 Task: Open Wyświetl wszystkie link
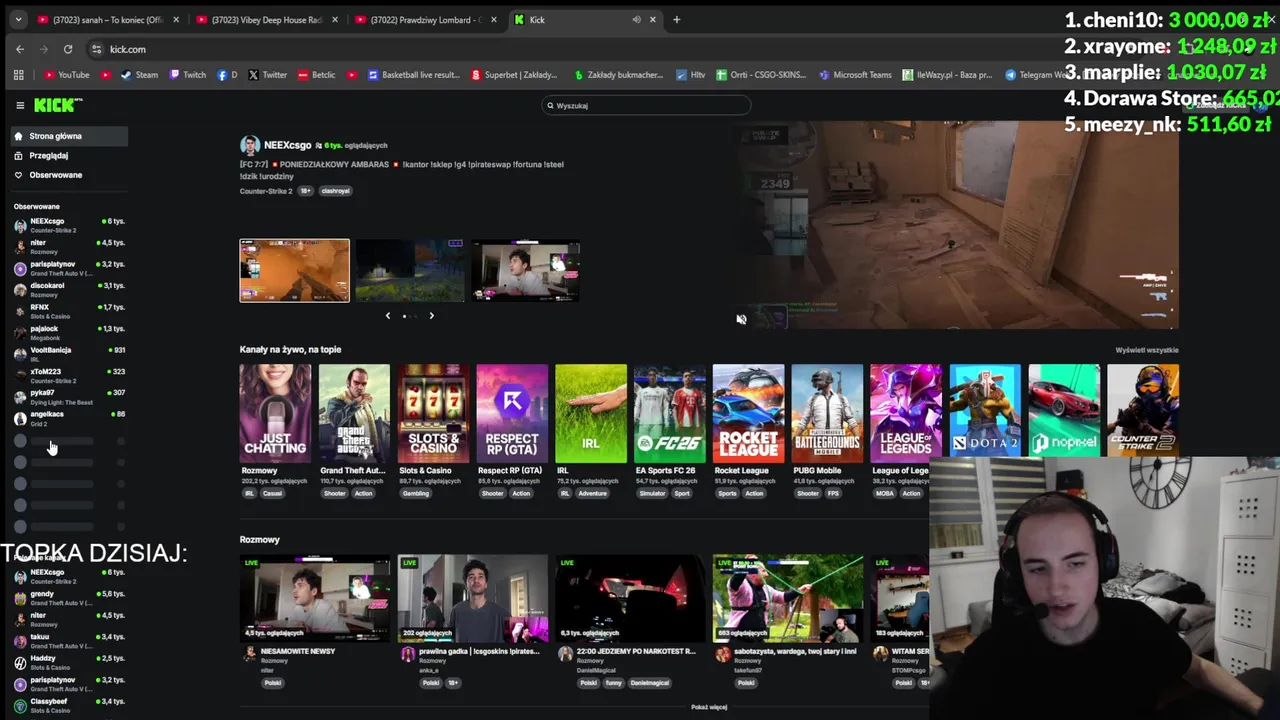1147,350
